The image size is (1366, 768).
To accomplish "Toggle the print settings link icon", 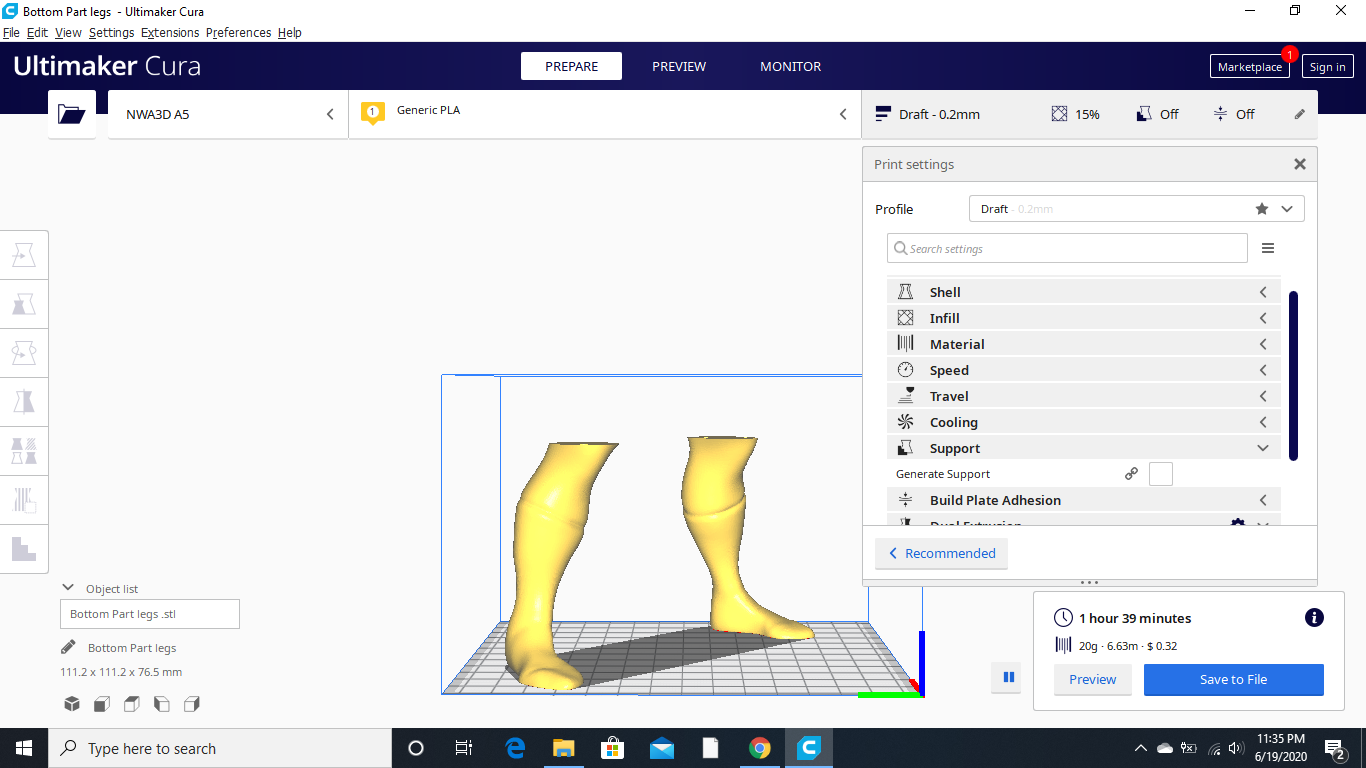I will click(x=1131, y=473).
